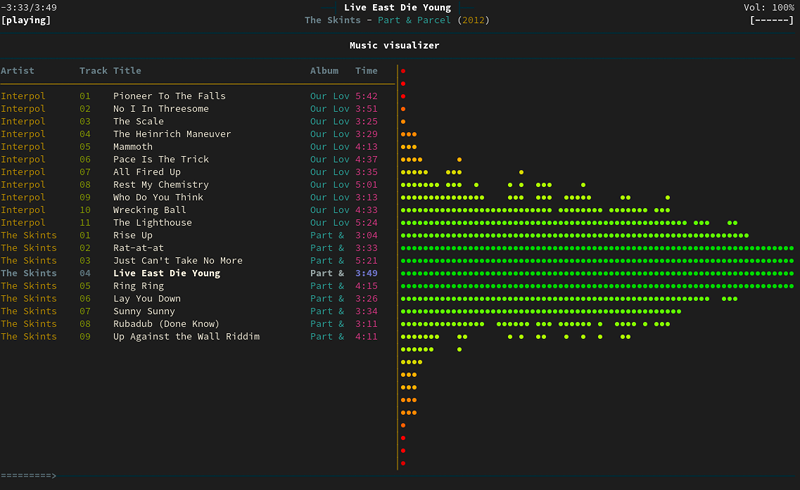Click the Album column header
This screenshot has width=800, height=490.
point(324,70)
